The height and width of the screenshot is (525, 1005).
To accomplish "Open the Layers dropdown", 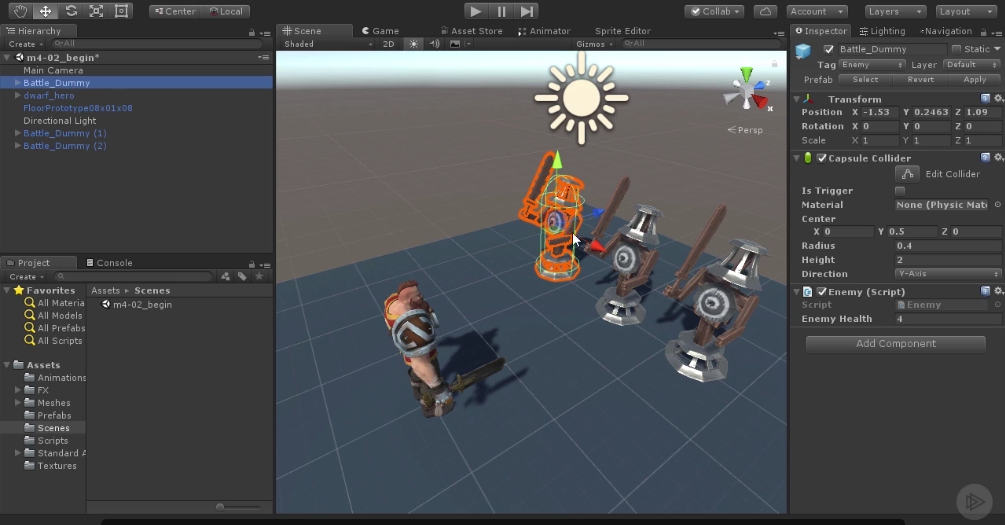I will 895,12.
